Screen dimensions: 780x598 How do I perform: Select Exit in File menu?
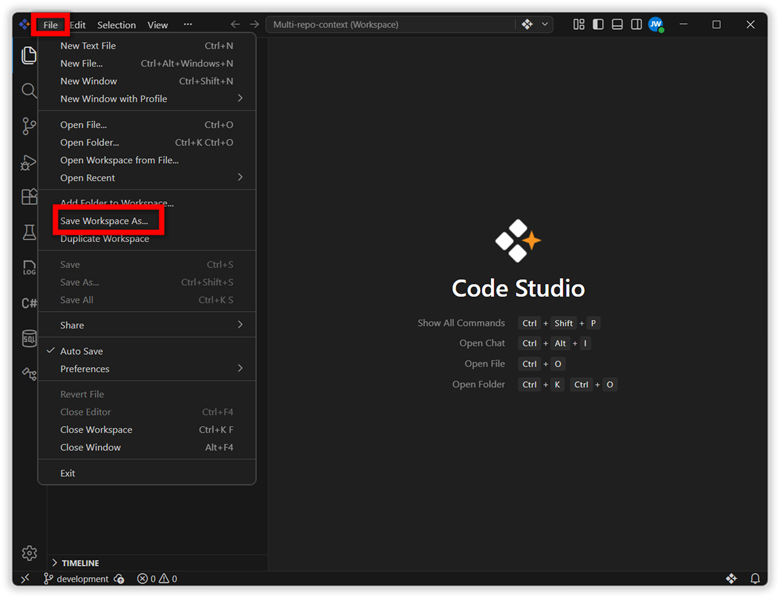pos(147,473)
